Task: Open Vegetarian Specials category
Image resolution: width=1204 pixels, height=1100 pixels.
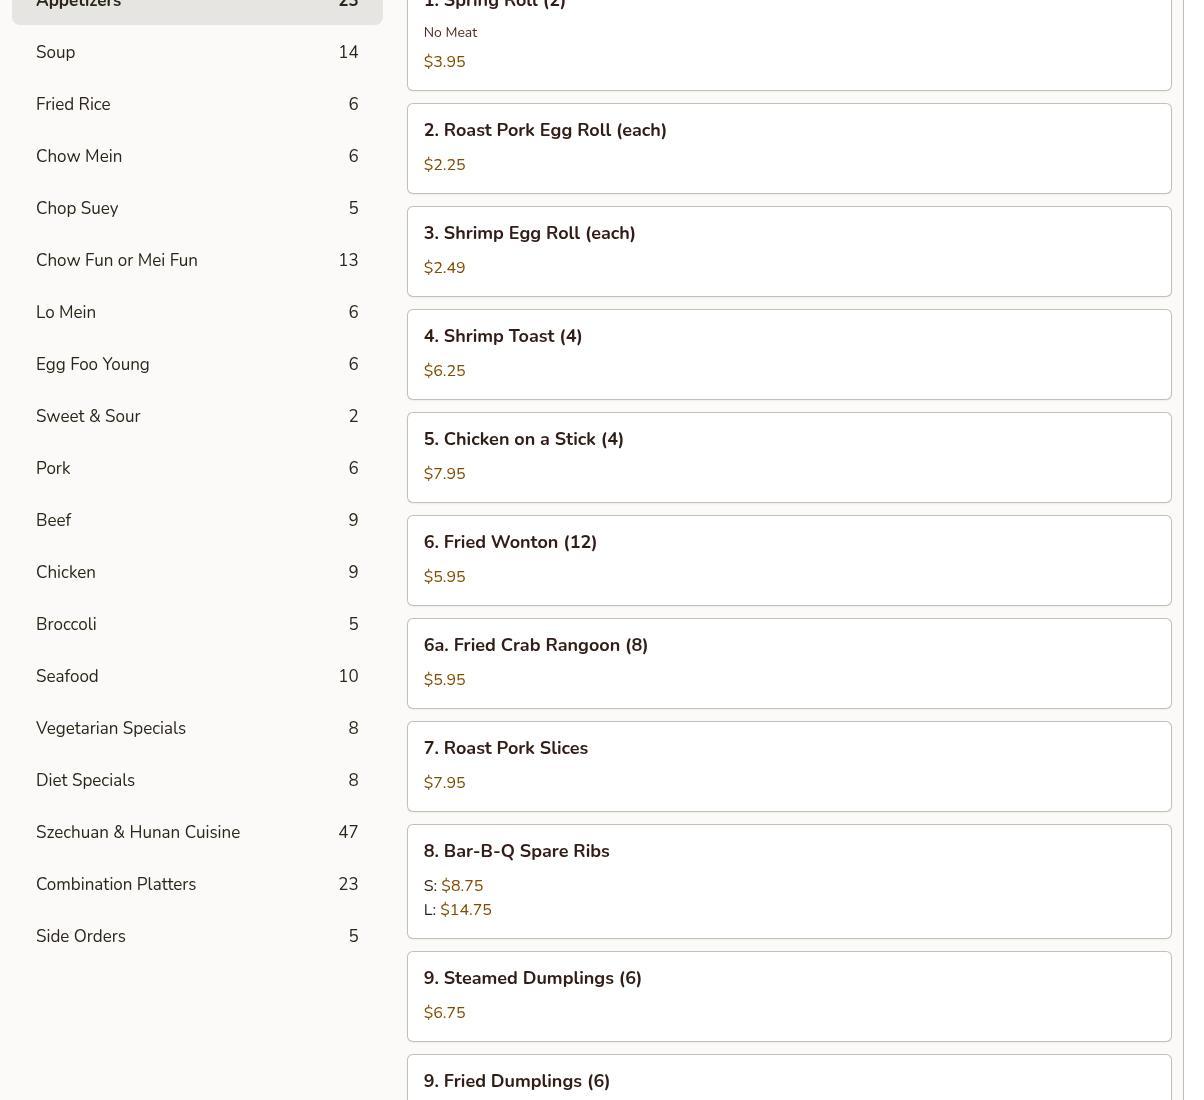Action: (x=197, y=728)
